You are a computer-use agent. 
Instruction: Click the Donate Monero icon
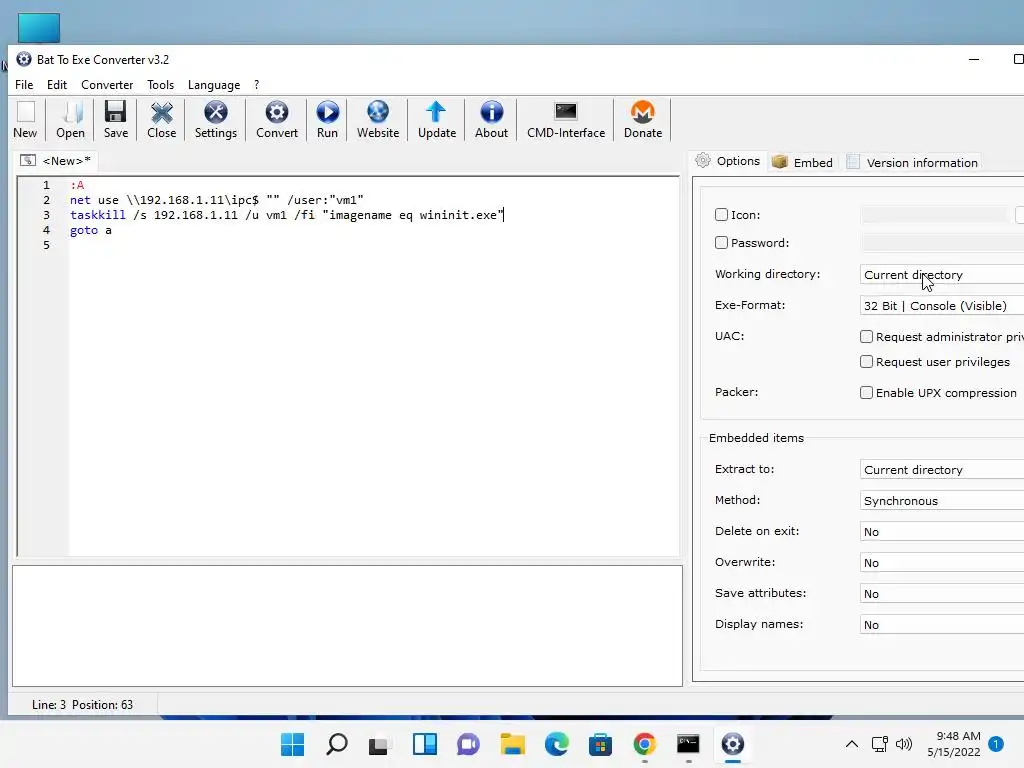point(643,120)
